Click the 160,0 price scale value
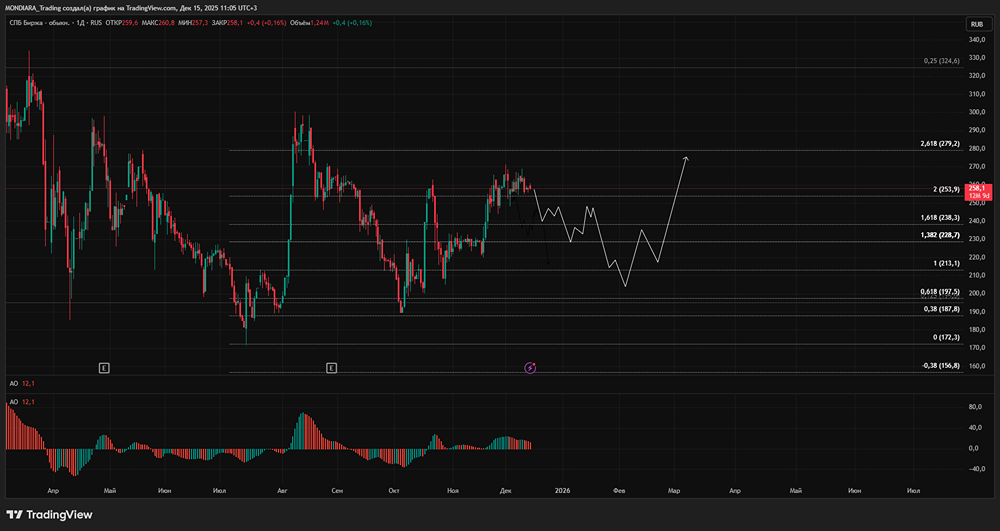 pyautogui.click(x=977, y=366)
